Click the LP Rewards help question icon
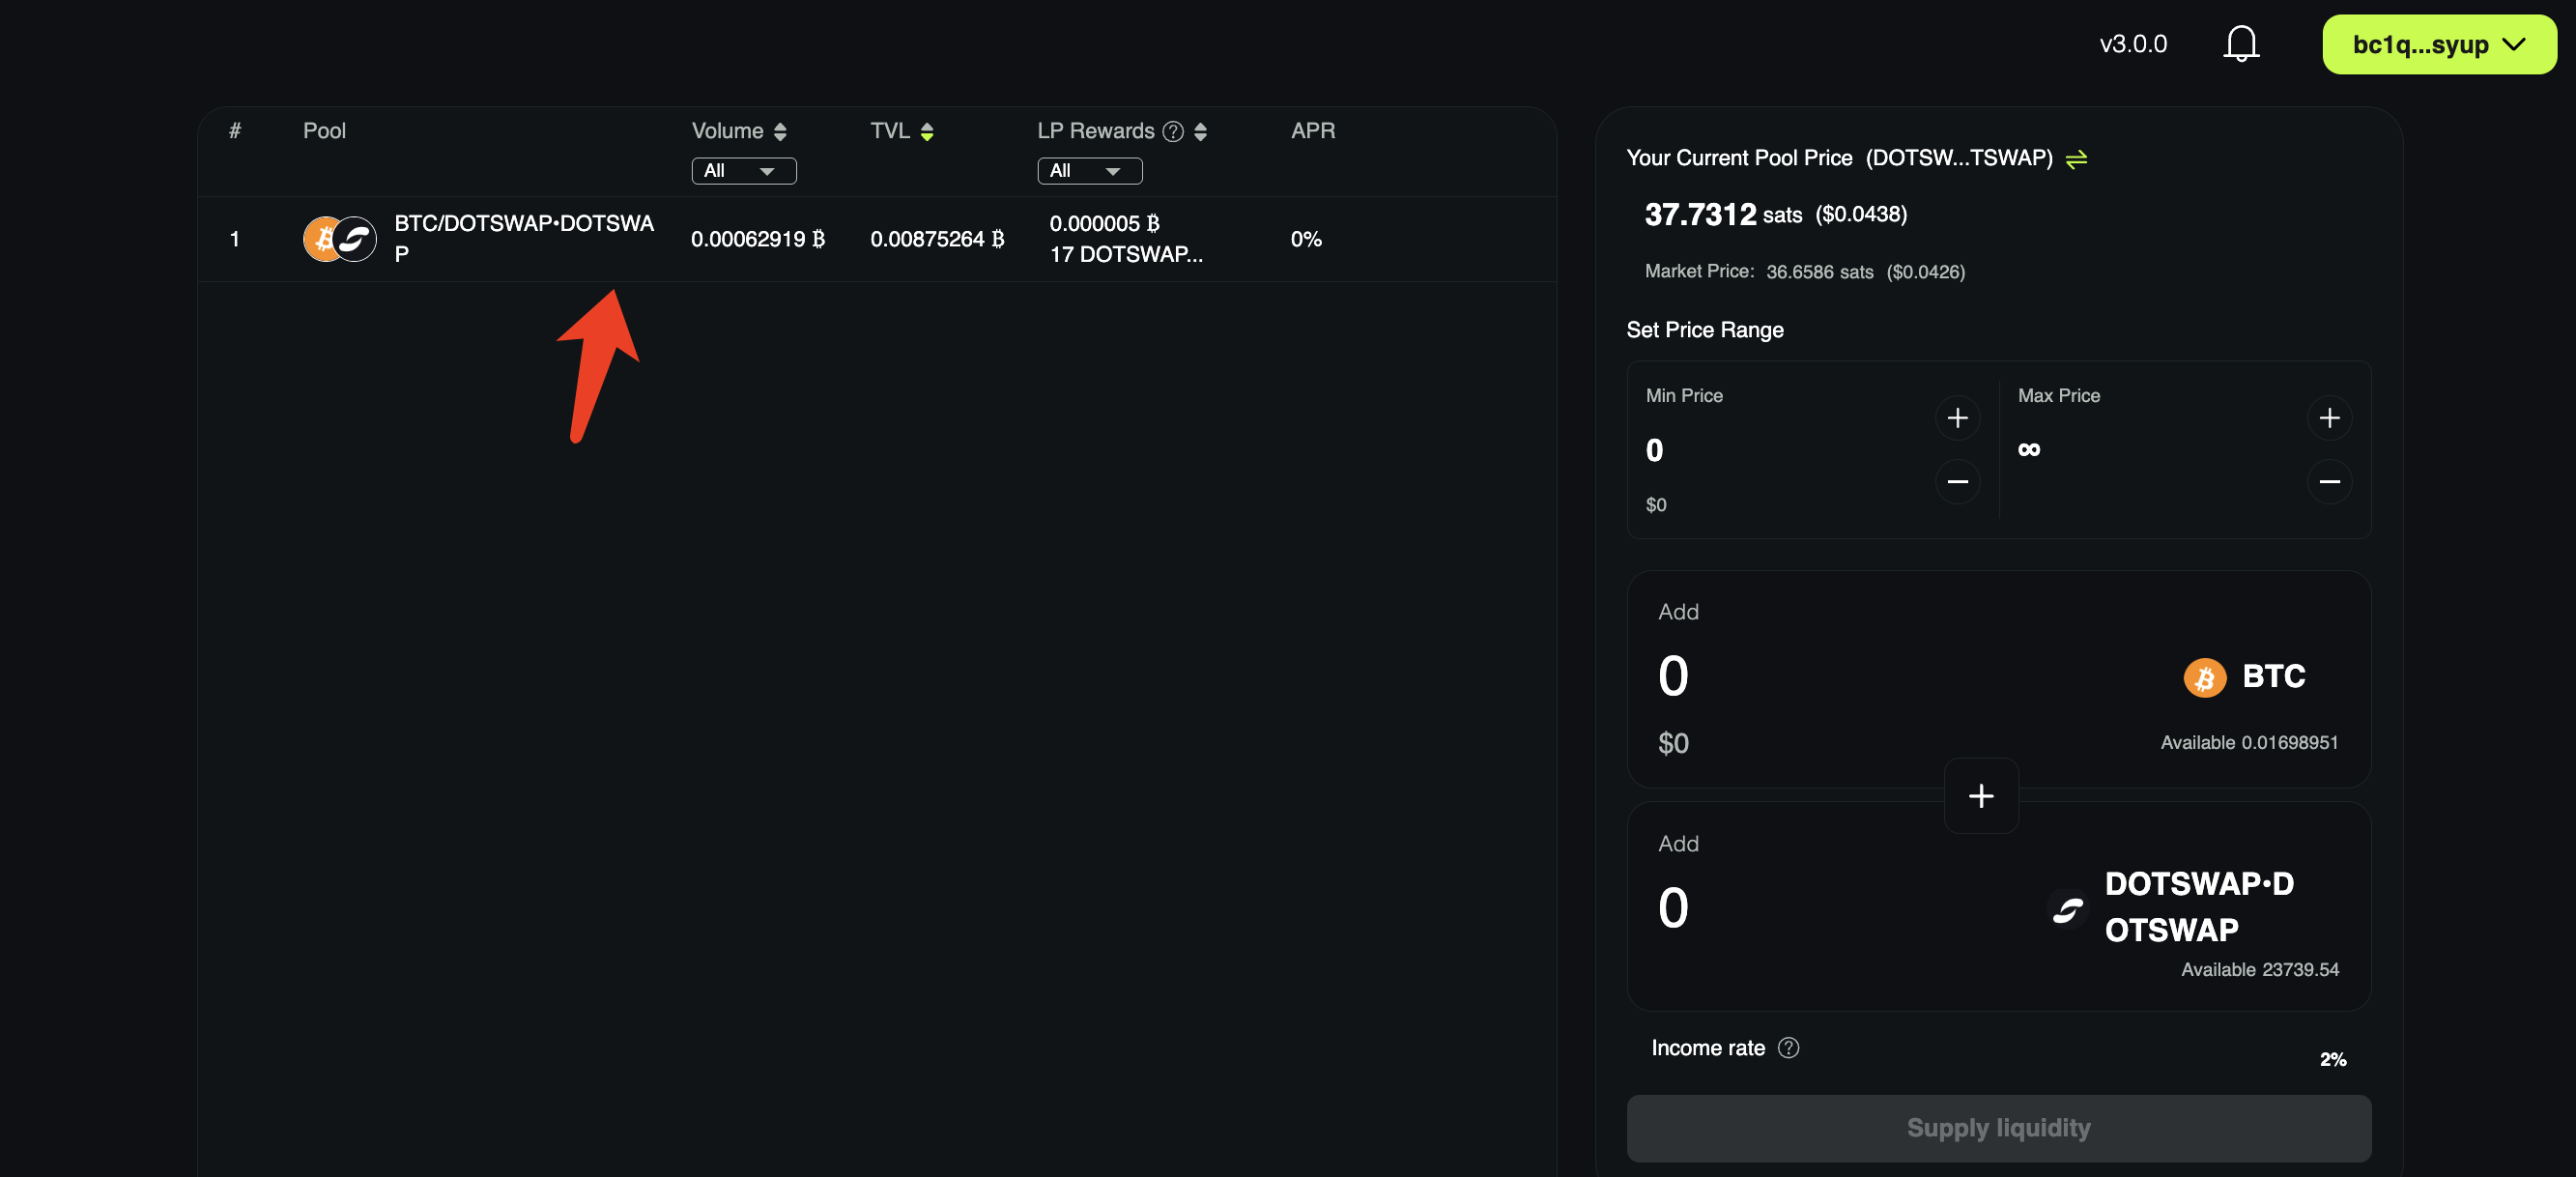Image resolution: width=2576 pixels, height=1177 pixels. pyautogui.click(x=1173, y=131)
